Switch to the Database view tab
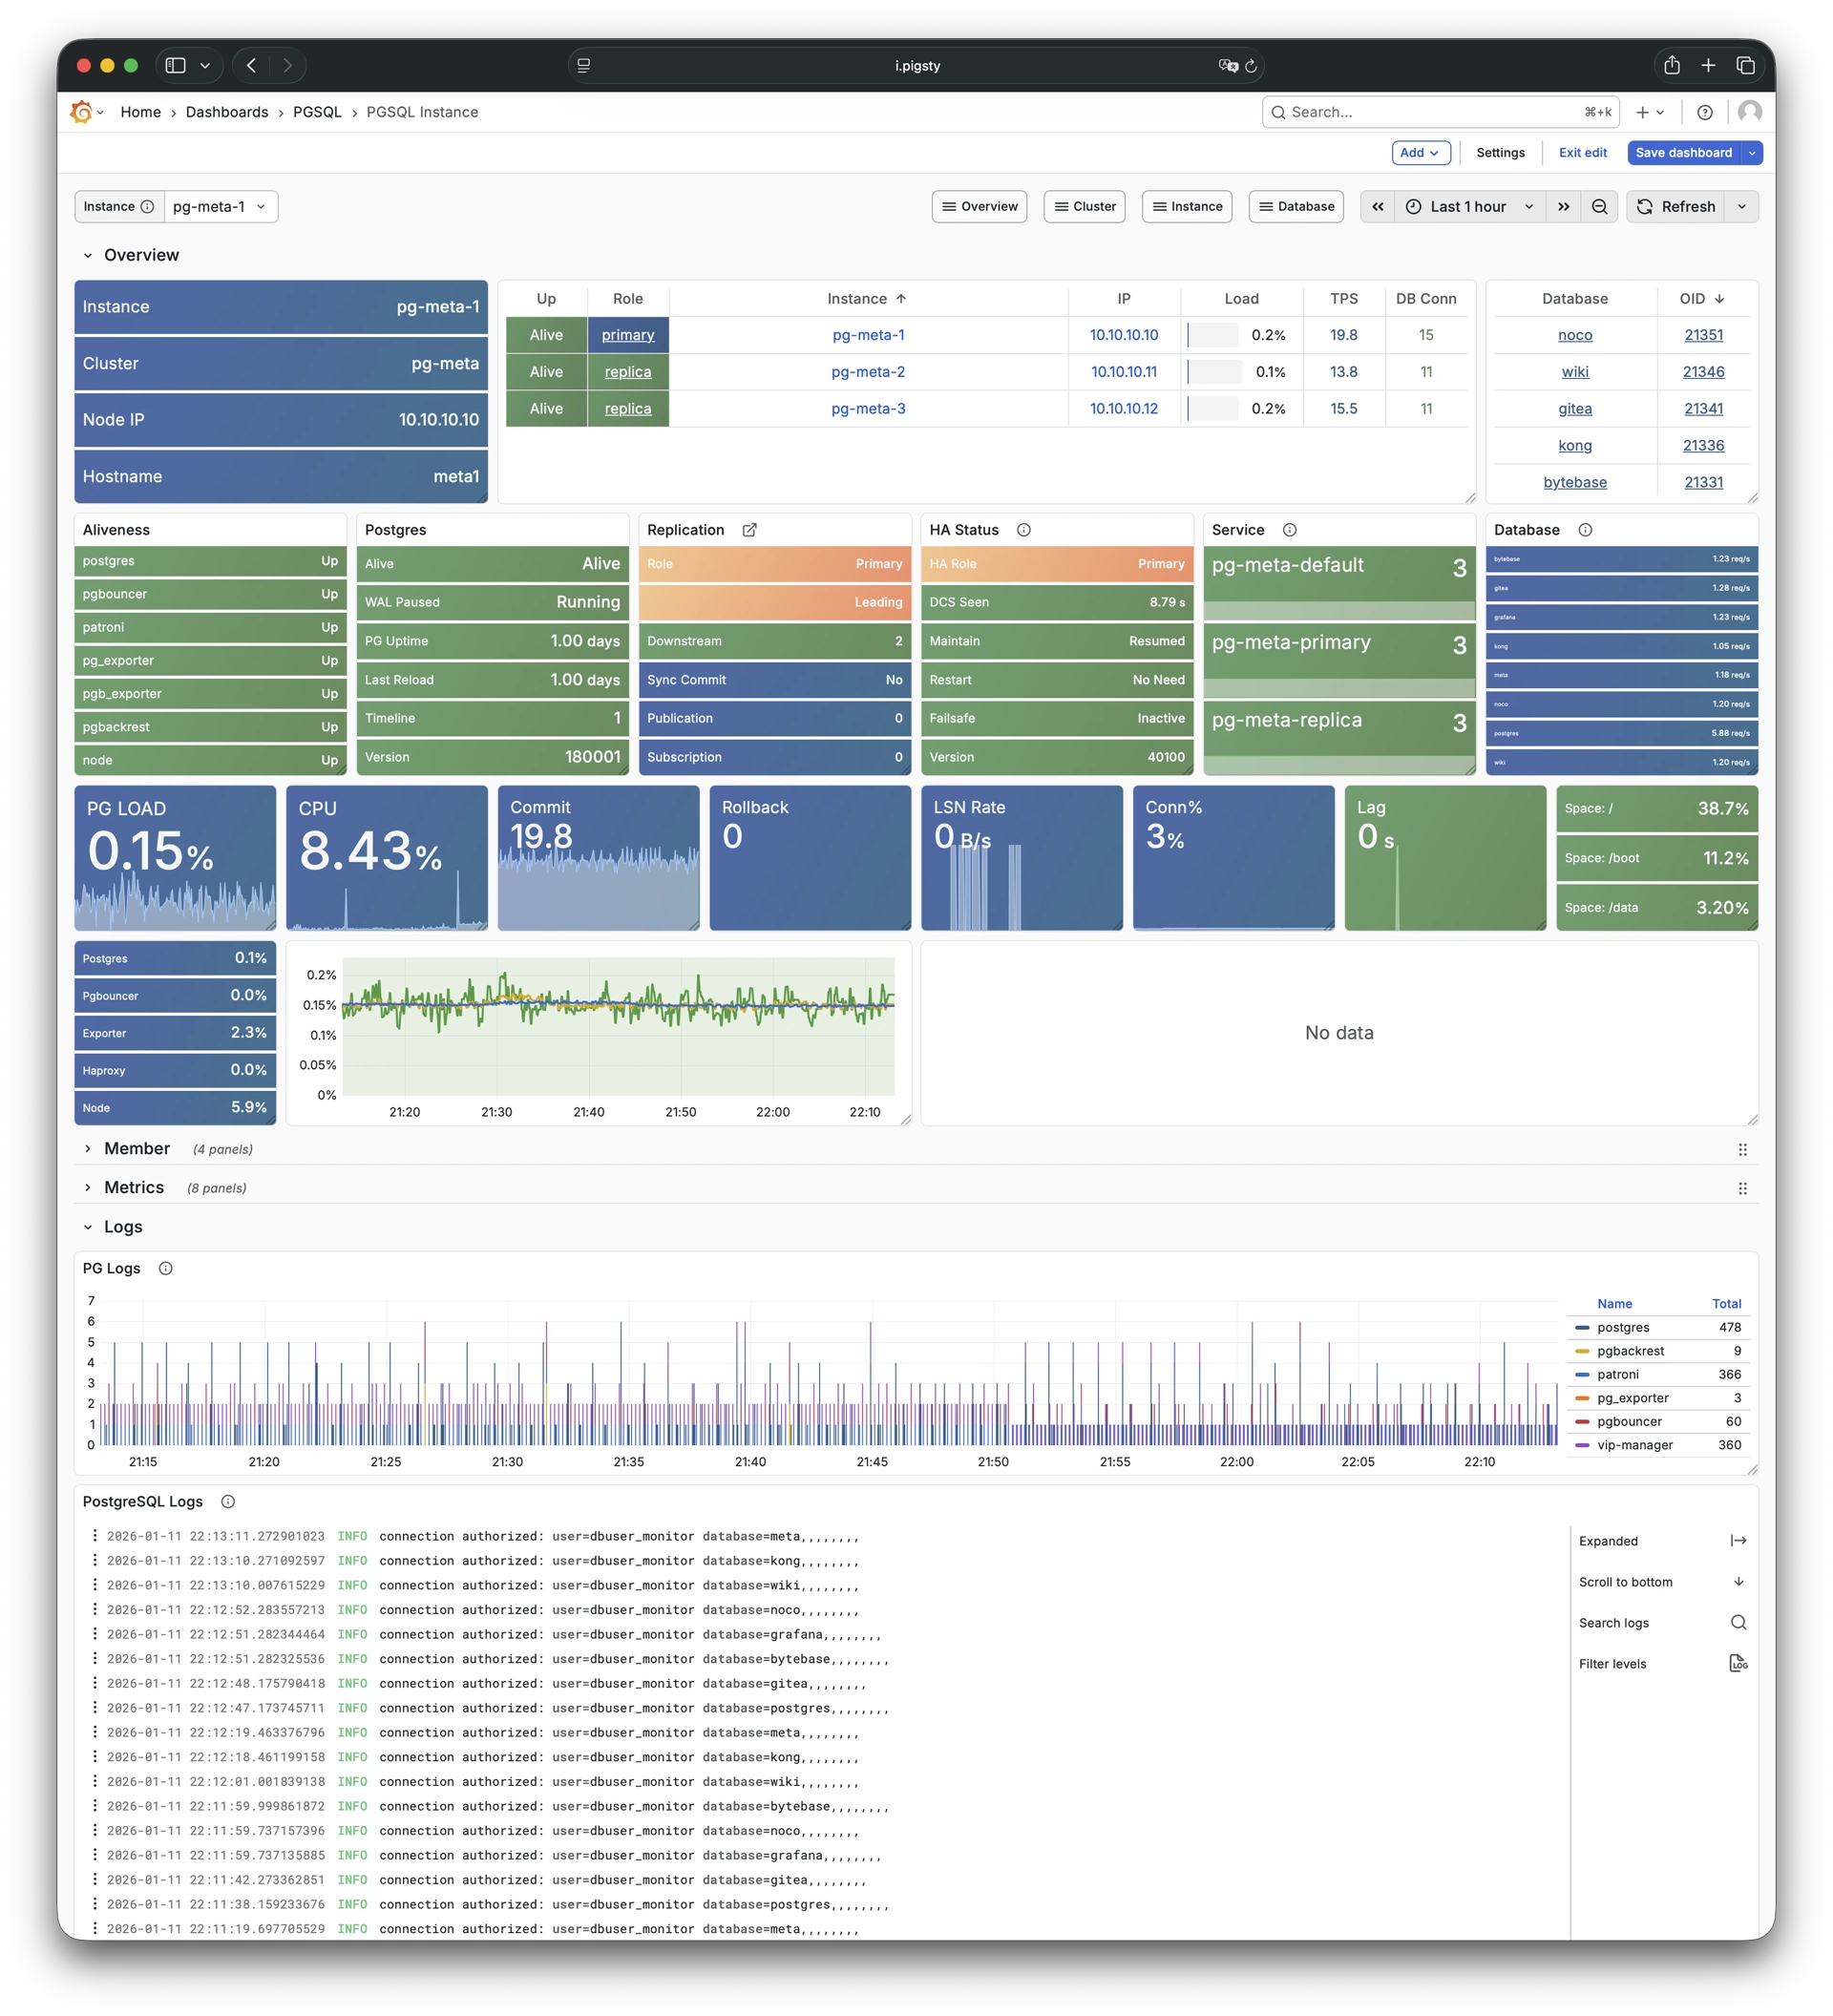 1296,206
